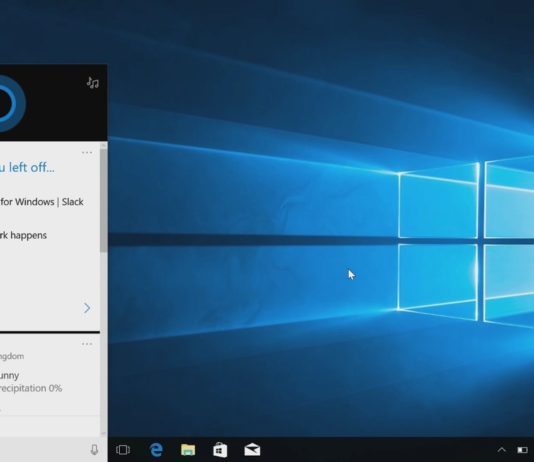Click the Cortana music recognition icon
Viewport: 534px width, 462px height.
[x=92, y=83]
